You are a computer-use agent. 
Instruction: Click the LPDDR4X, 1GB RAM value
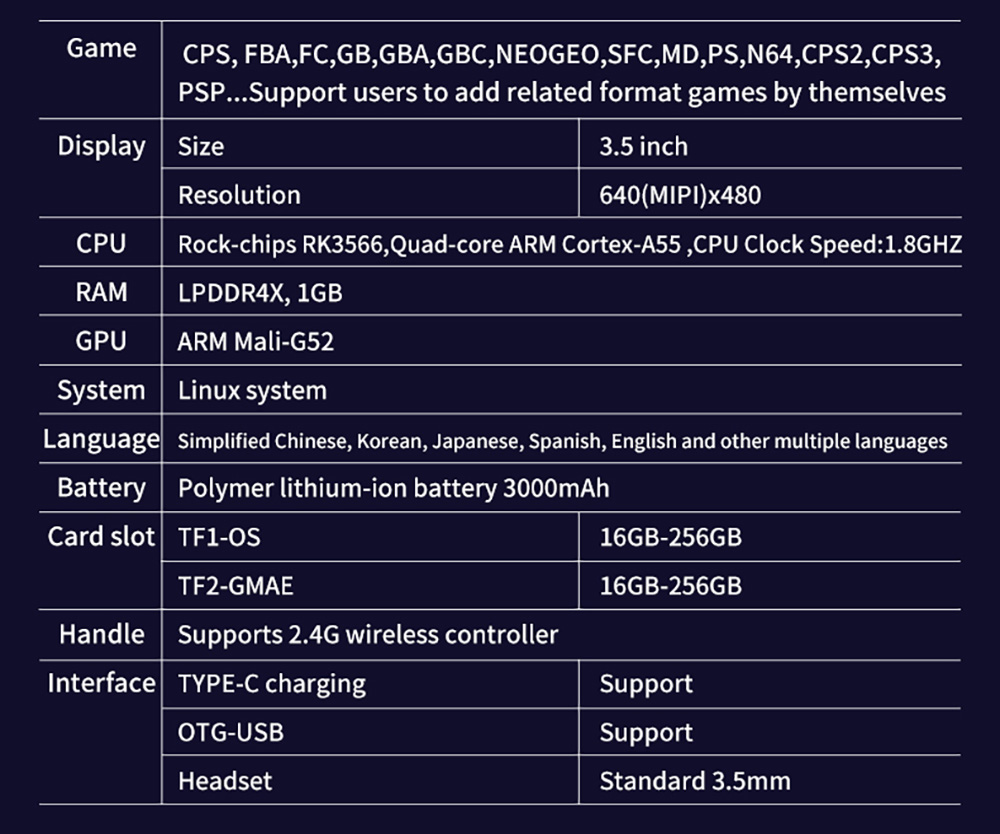pyautogui.click(x=260, y=293)
